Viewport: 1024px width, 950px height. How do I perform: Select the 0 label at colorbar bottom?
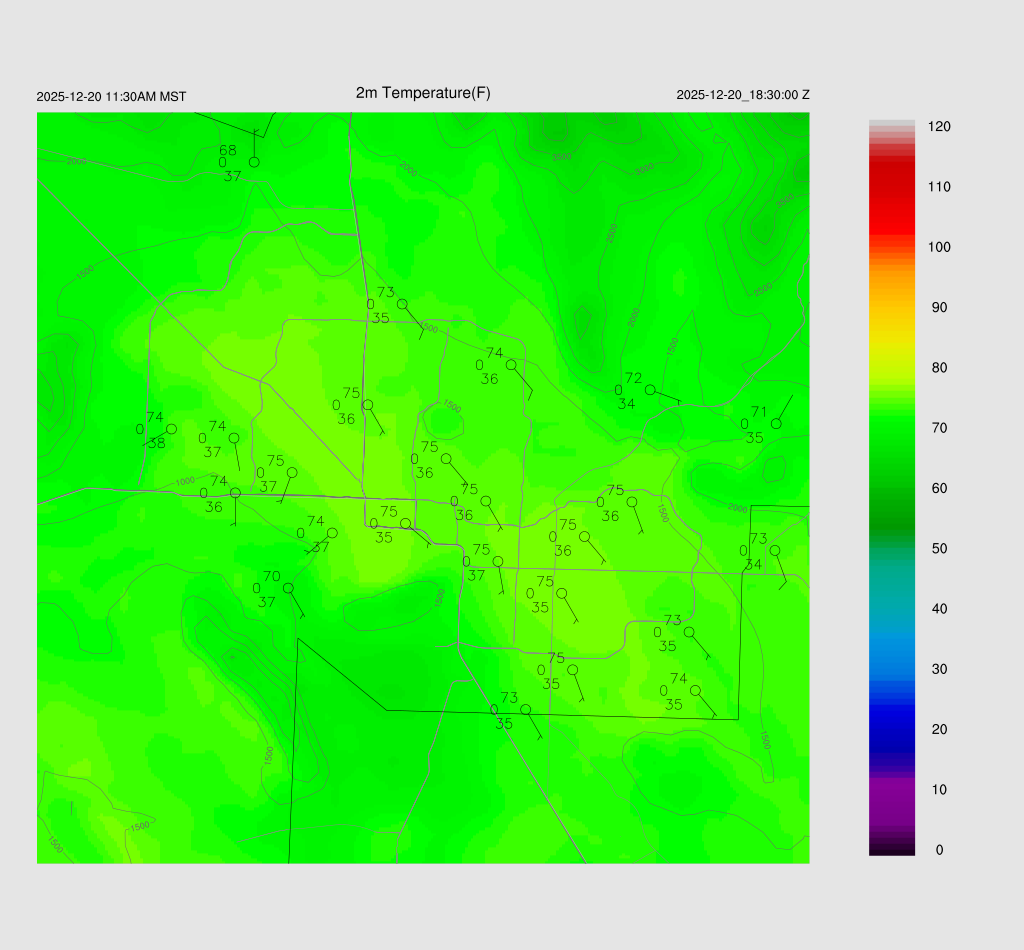point(939,850)
